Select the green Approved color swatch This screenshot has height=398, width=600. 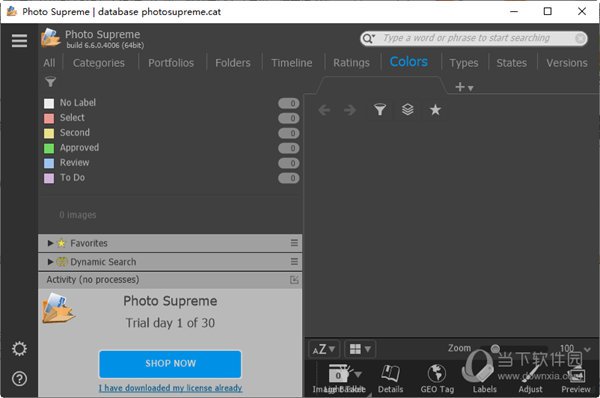(49, 148)
